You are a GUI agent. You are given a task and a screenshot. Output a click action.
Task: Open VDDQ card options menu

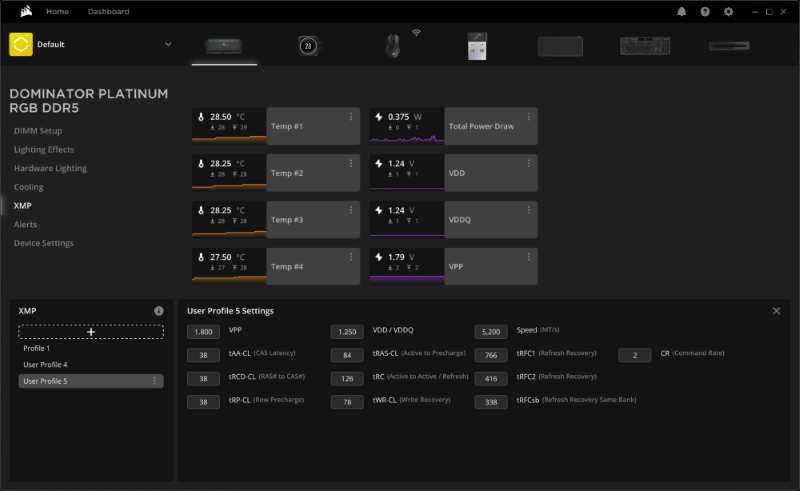pyautogui.click(x=529, y=210)
